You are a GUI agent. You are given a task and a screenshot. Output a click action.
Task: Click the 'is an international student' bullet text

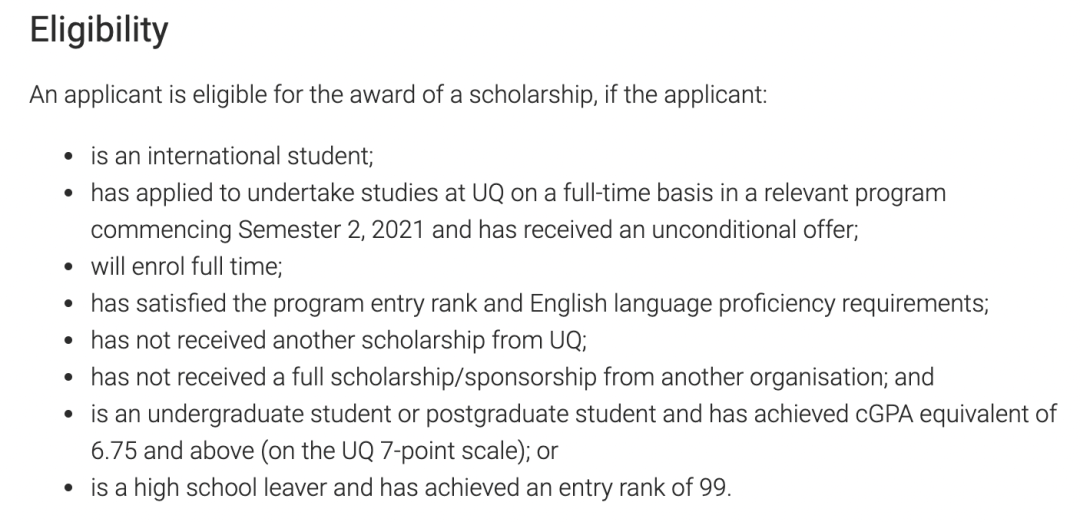(232, 156)
